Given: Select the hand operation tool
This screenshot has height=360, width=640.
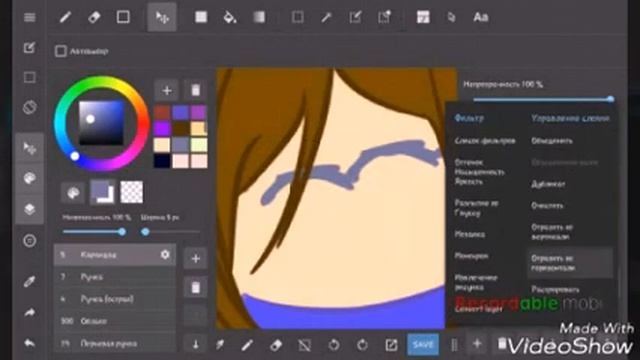Looking at the screenshot, I should (x=451, y=17).
